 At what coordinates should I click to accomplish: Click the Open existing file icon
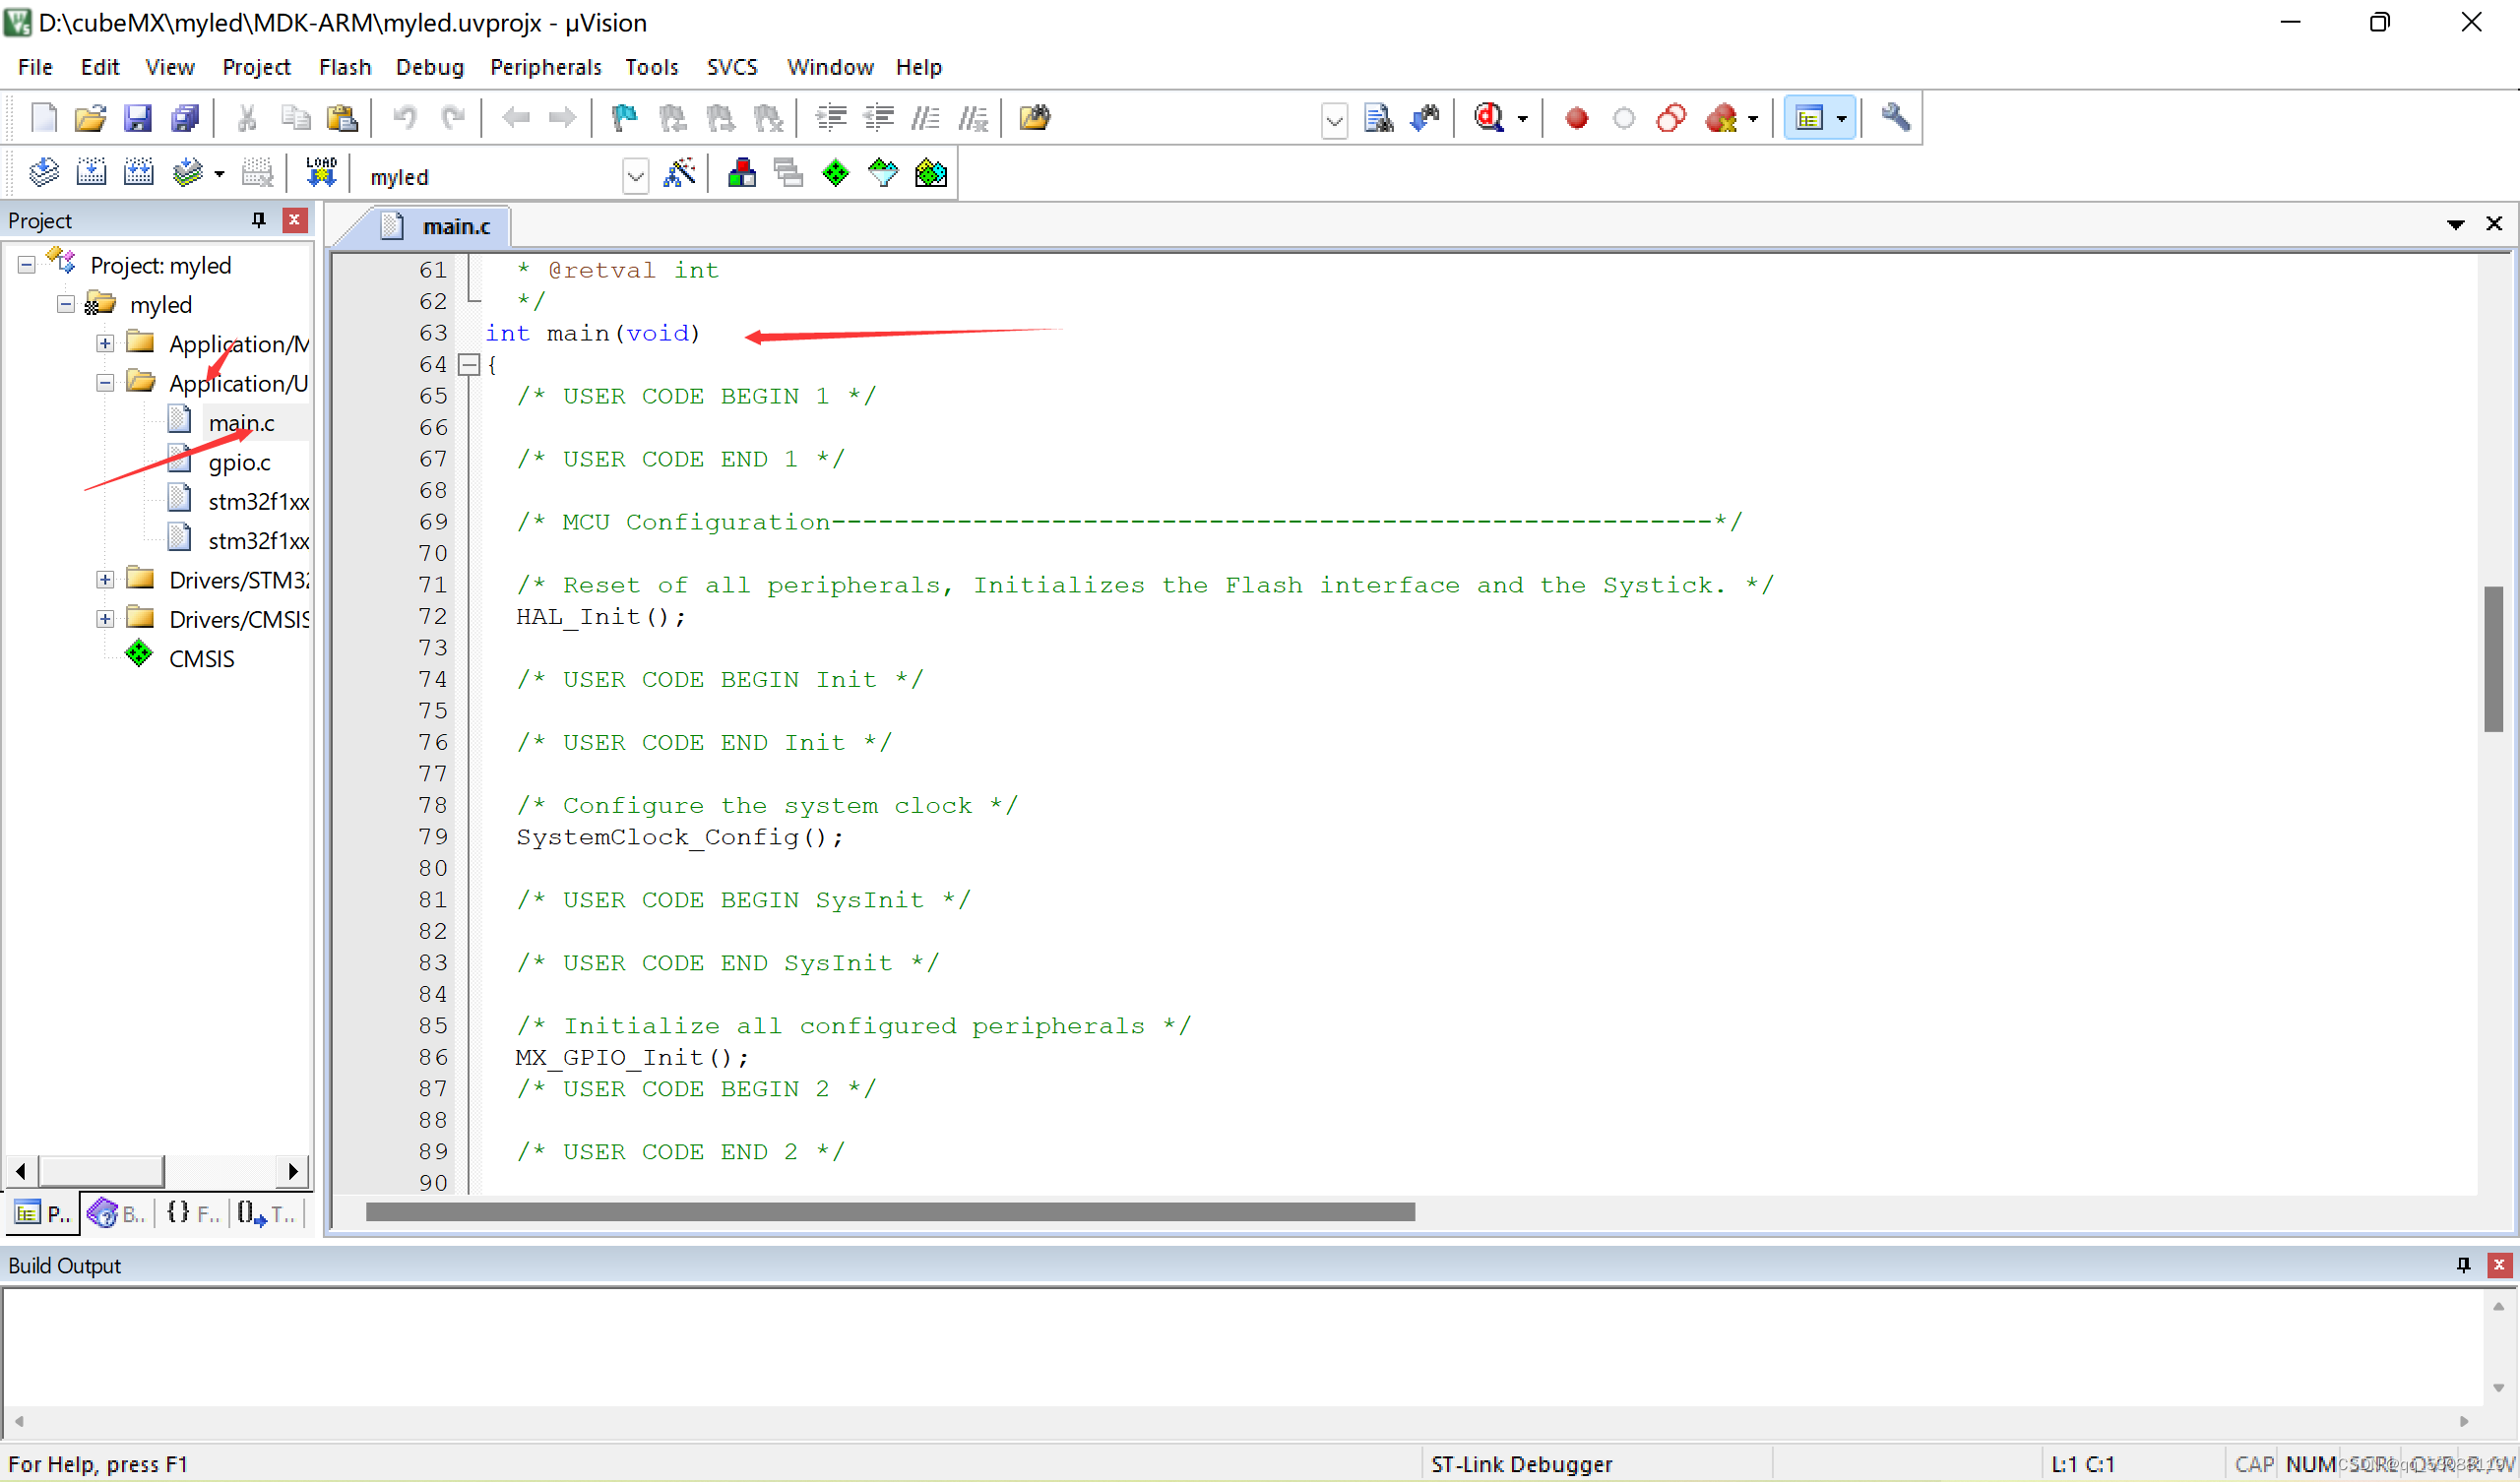pos(90,118)
